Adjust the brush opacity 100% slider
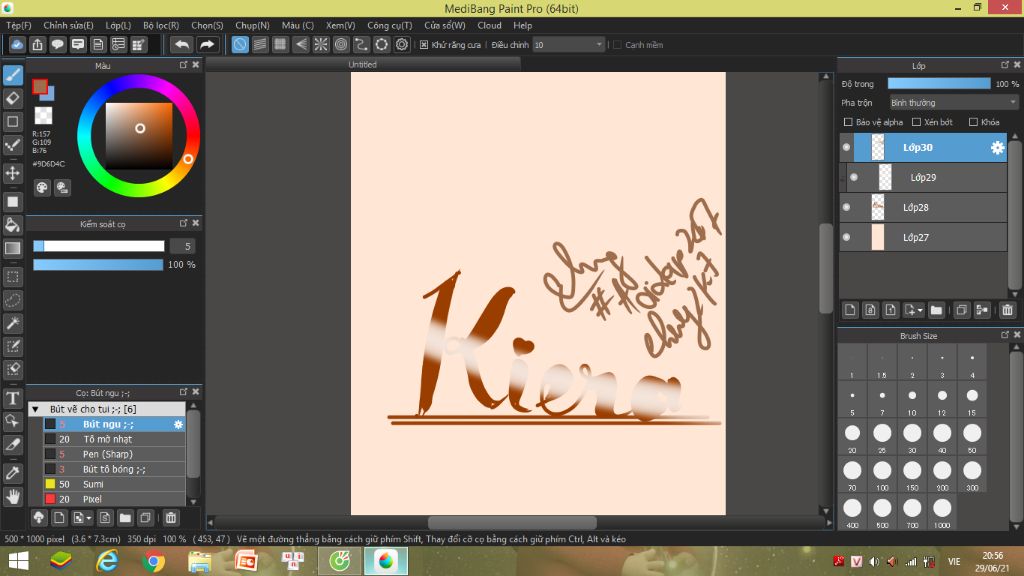The width and height of the screenshot is (1024, 576). [98, 264]
